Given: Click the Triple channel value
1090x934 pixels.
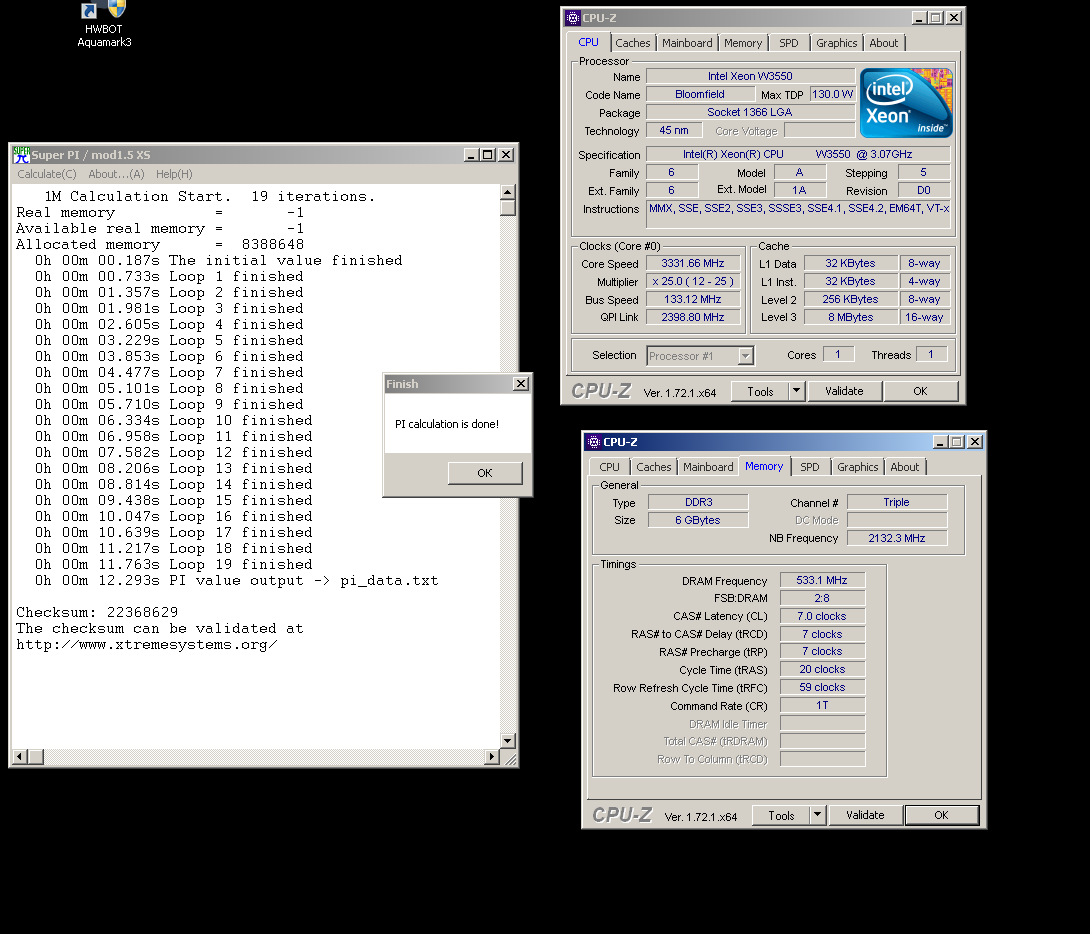Looking at the screenshot, I should point(897,502).
